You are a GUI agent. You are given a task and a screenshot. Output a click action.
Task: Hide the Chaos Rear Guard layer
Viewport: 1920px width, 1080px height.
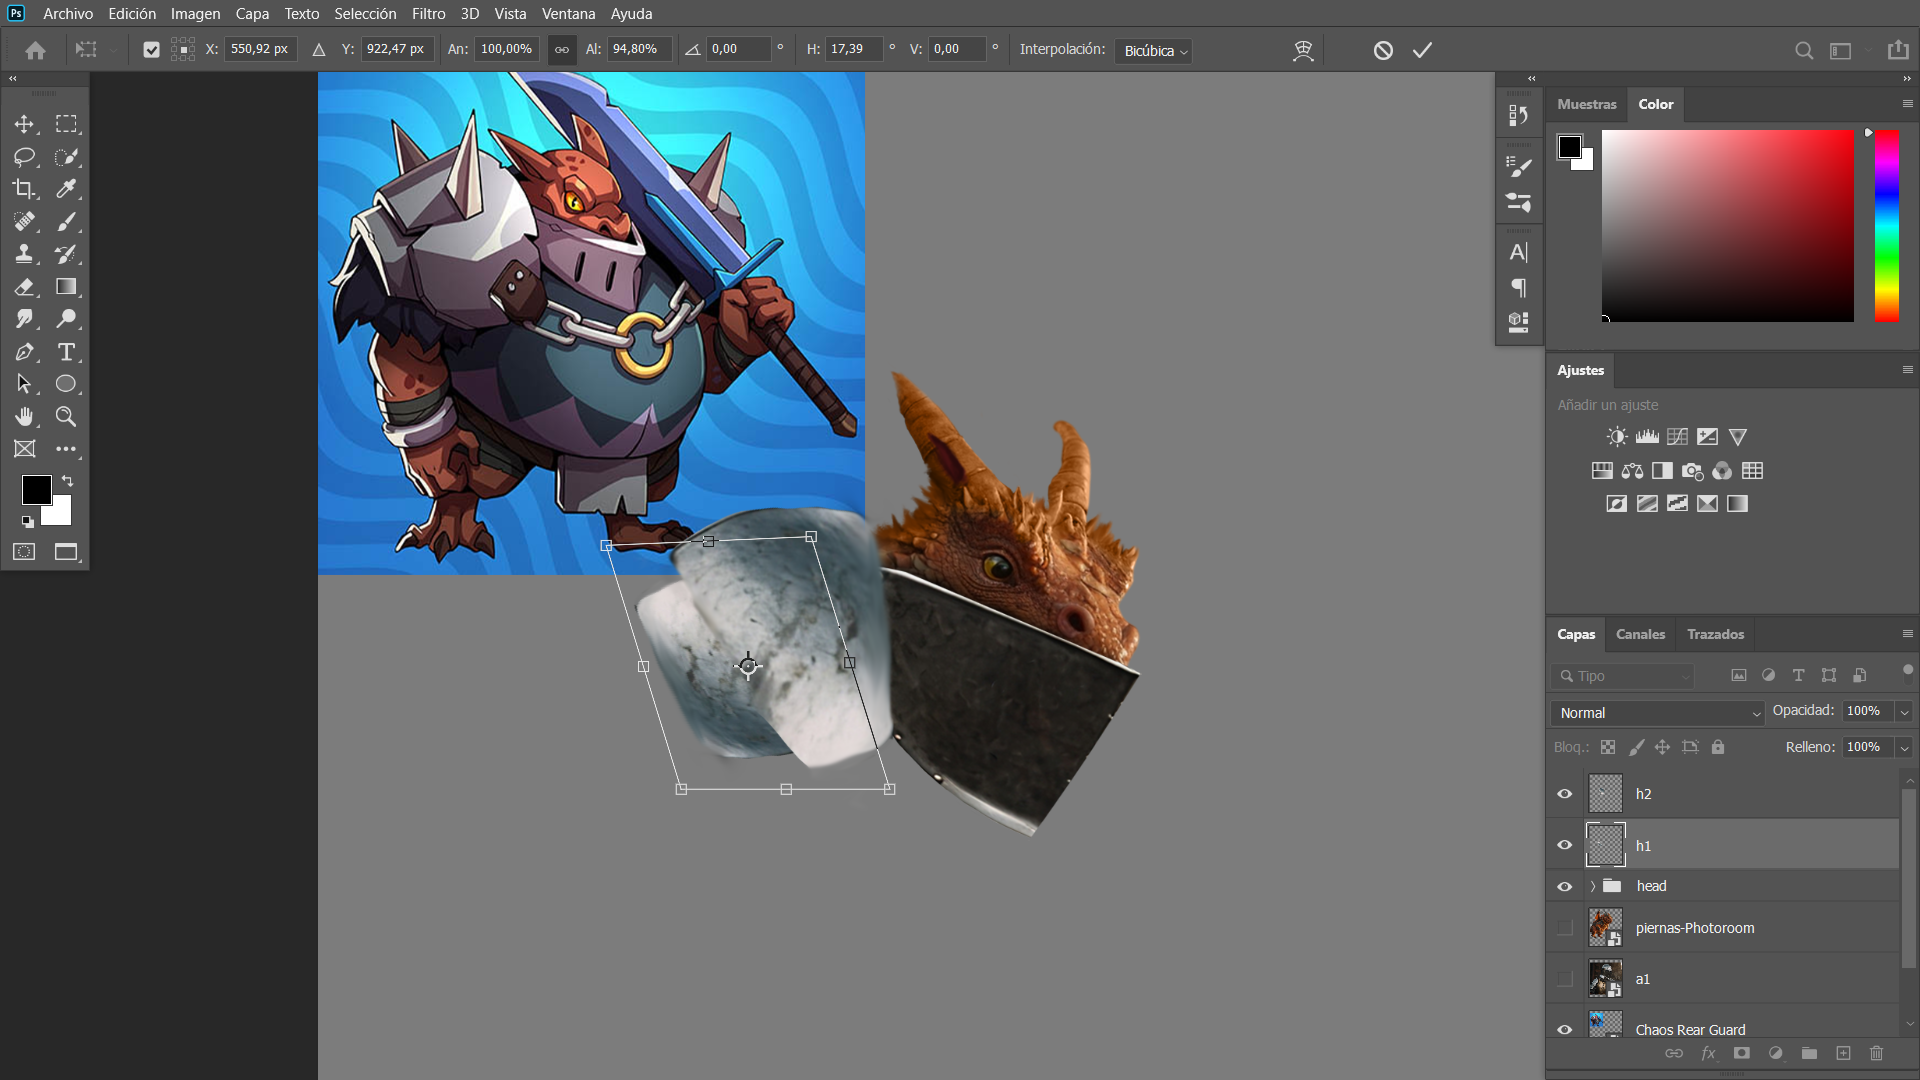1565,1030
